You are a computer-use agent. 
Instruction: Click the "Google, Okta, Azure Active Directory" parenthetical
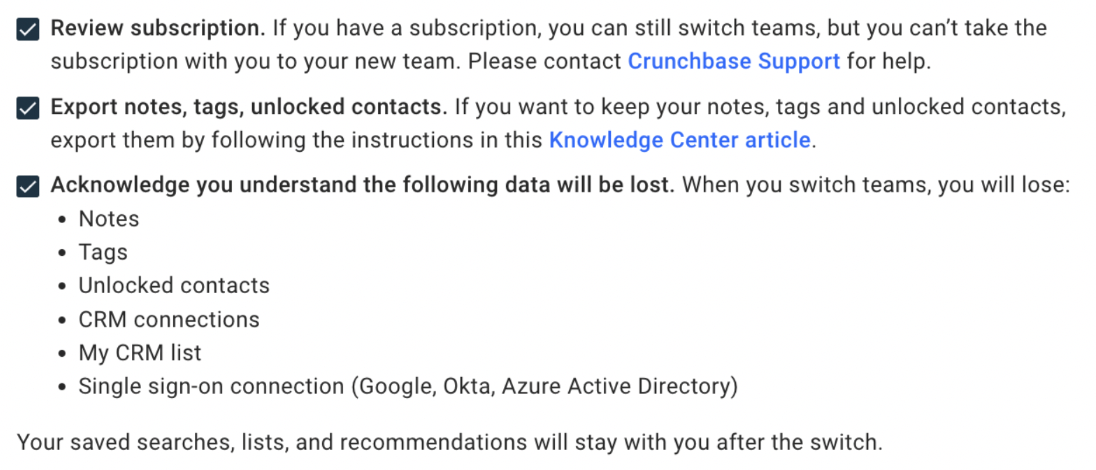544,385
